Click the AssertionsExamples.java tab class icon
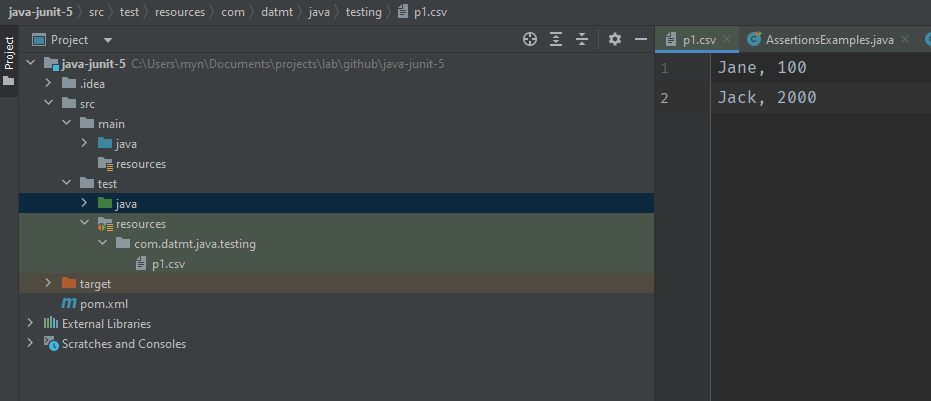This screenshot has height=401, width=931. click(754, 40)
